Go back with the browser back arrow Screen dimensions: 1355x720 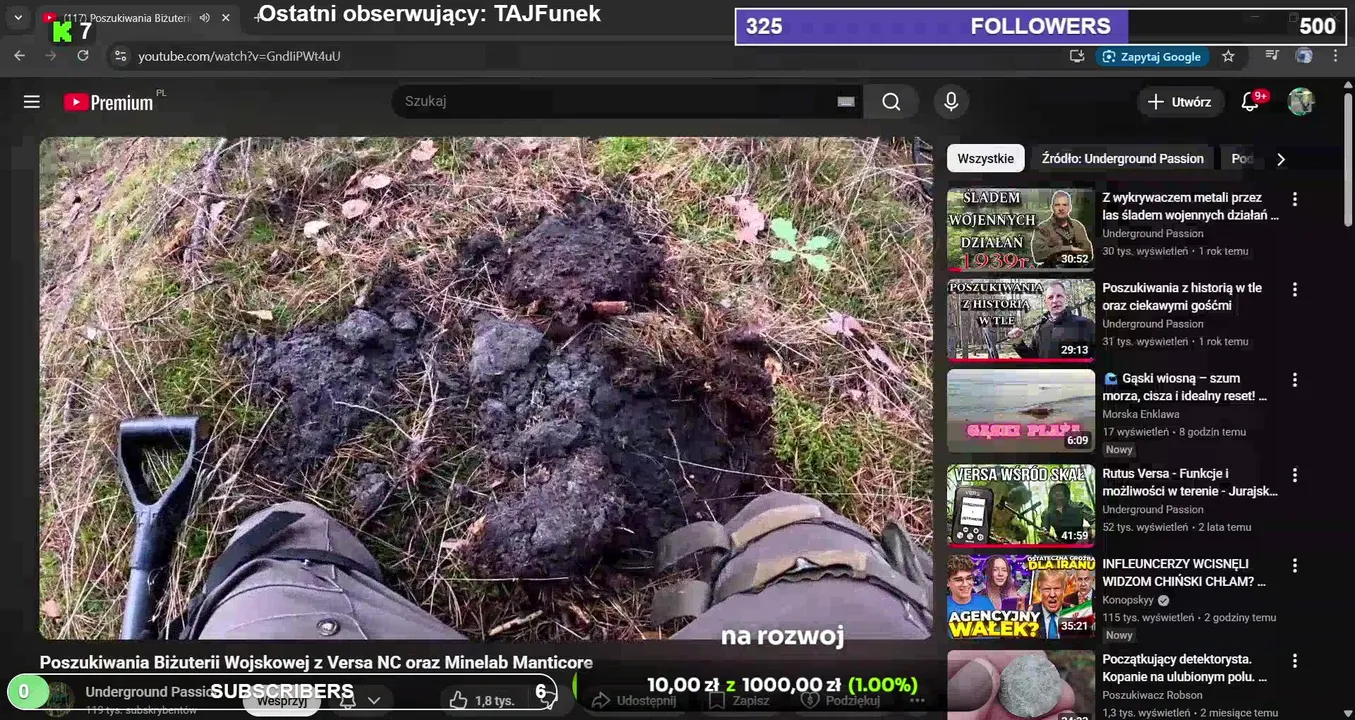point(19,56)
